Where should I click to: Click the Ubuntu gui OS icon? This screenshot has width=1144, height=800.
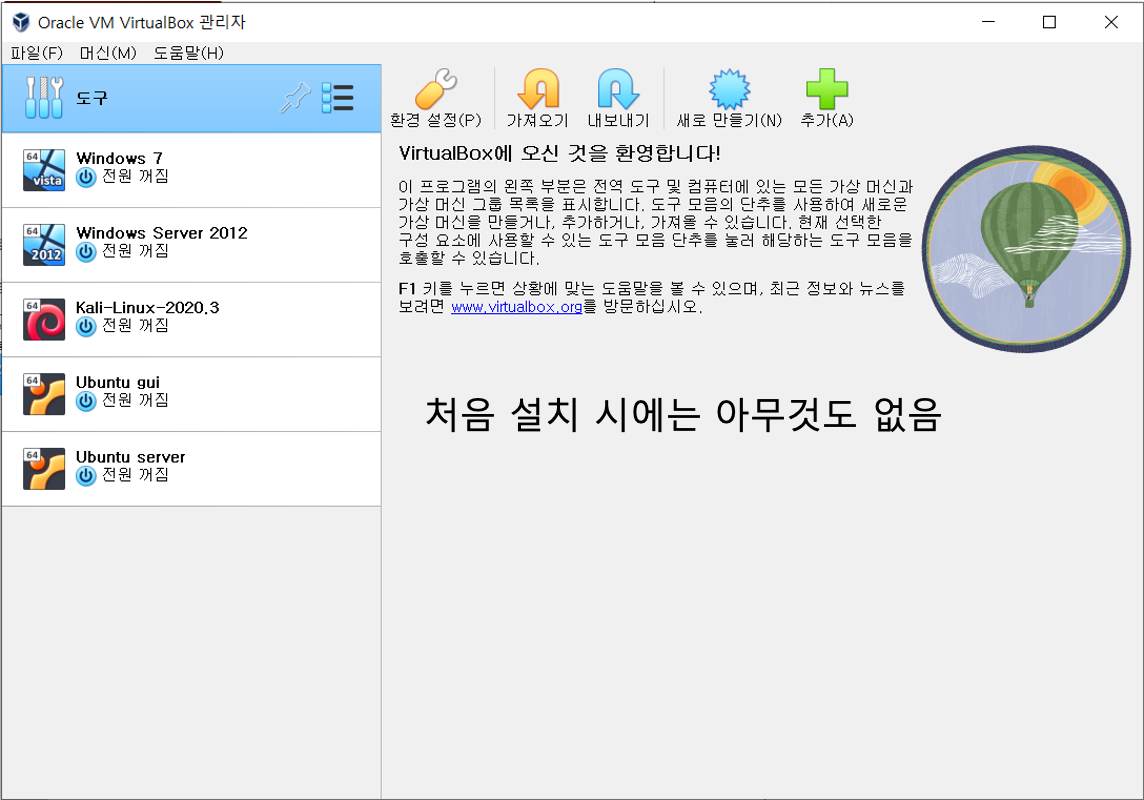click(44, 394)
